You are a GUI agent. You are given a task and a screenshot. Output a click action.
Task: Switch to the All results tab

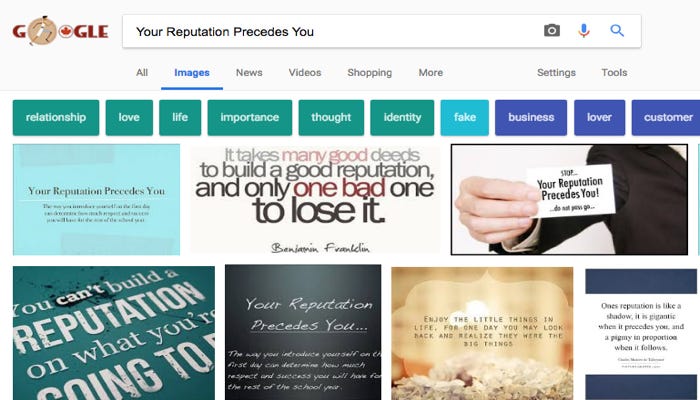coord(142,72)
